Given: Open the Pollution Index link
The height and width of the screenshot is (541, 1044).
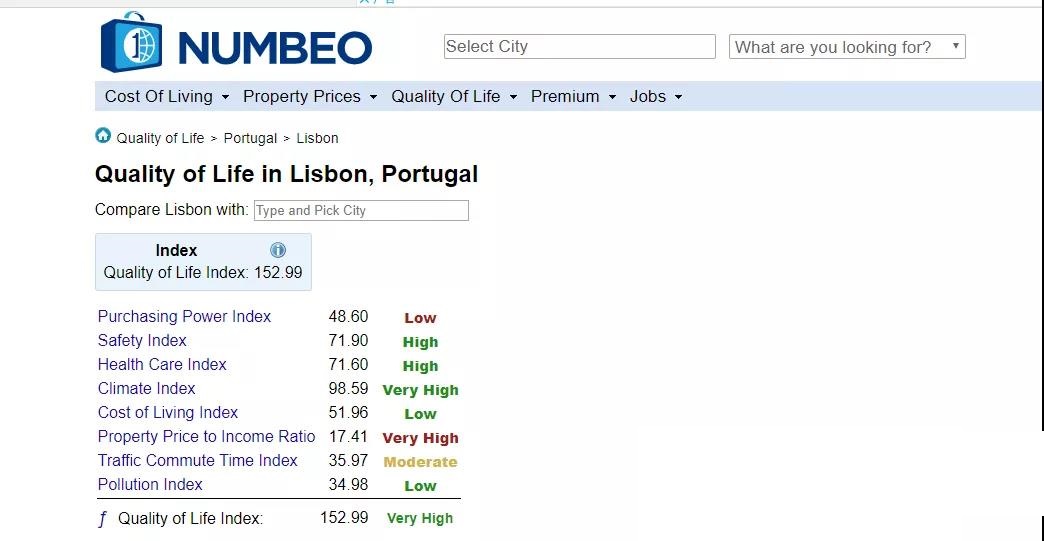Looking at the screenshot, I should click(150, 484).
